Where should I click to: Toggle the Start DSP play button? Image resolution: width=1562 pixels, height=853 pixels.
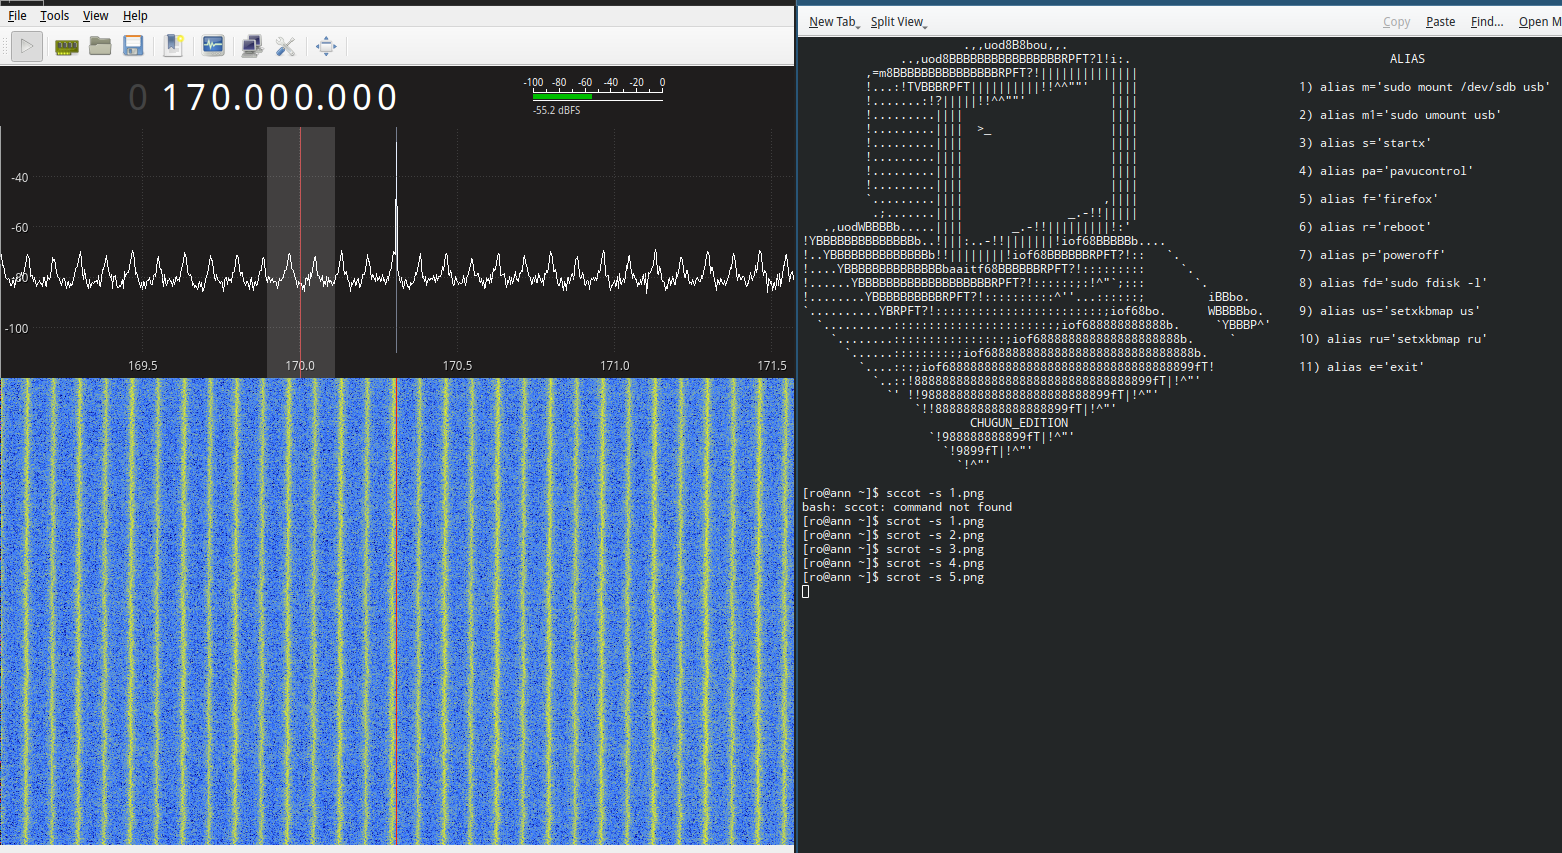pyautogui.click(x=27, y=46)
